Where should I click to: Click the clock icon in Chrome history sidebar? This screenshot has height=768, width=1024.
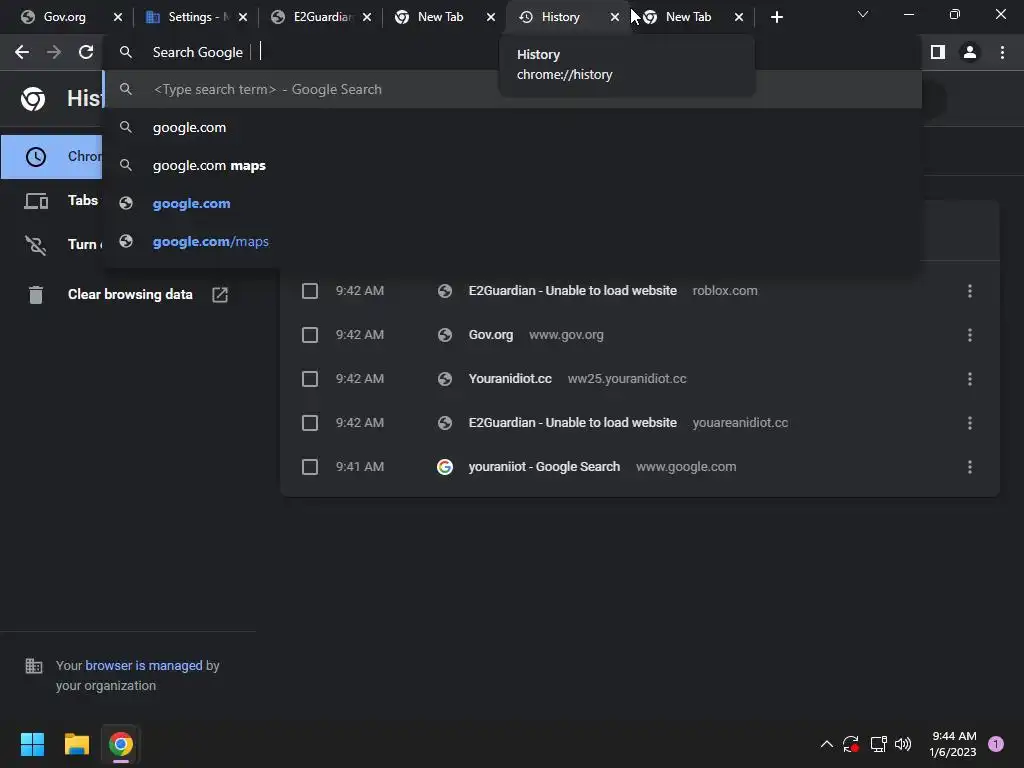[x=36, y=157]
